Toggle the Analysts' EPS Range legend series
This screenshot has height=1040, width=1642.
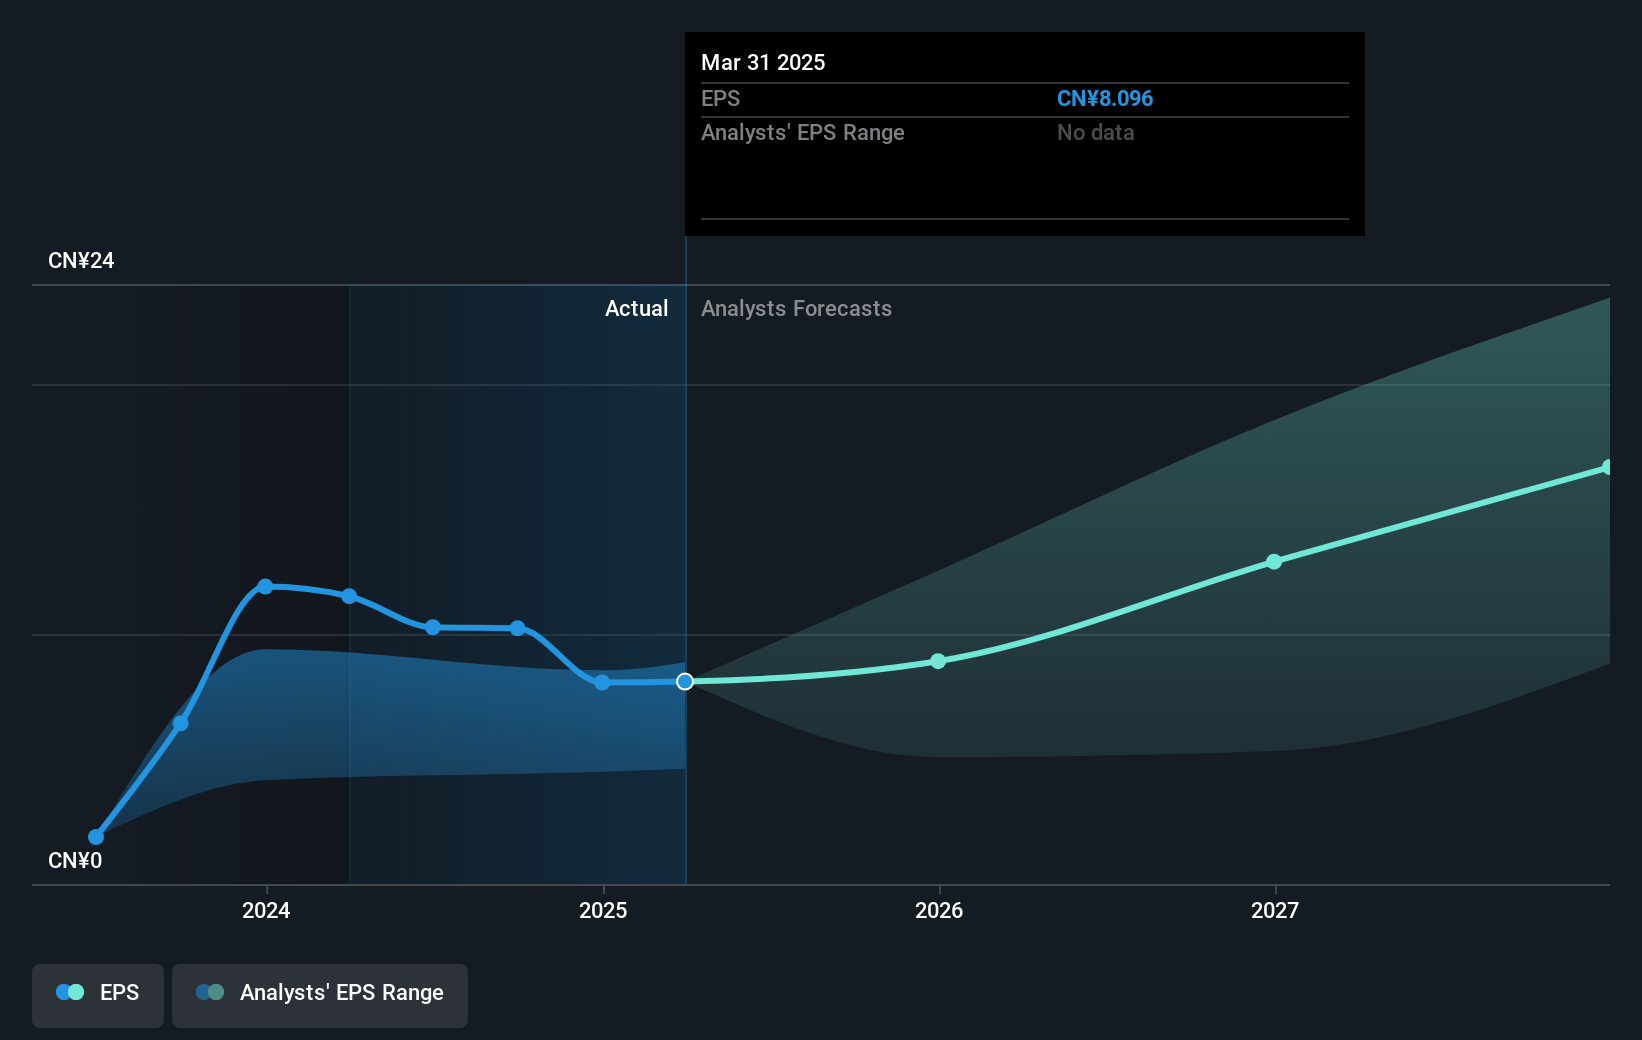(x=320, y=995)
